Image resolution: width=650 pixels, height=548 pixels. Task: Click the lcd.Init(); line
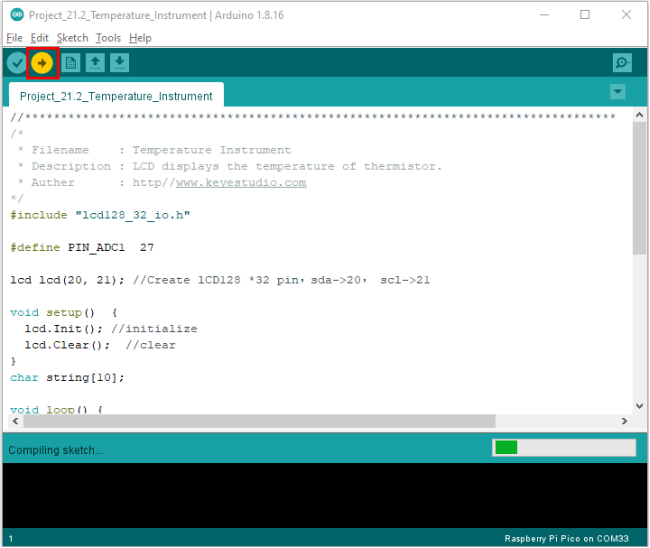(111, 329)
